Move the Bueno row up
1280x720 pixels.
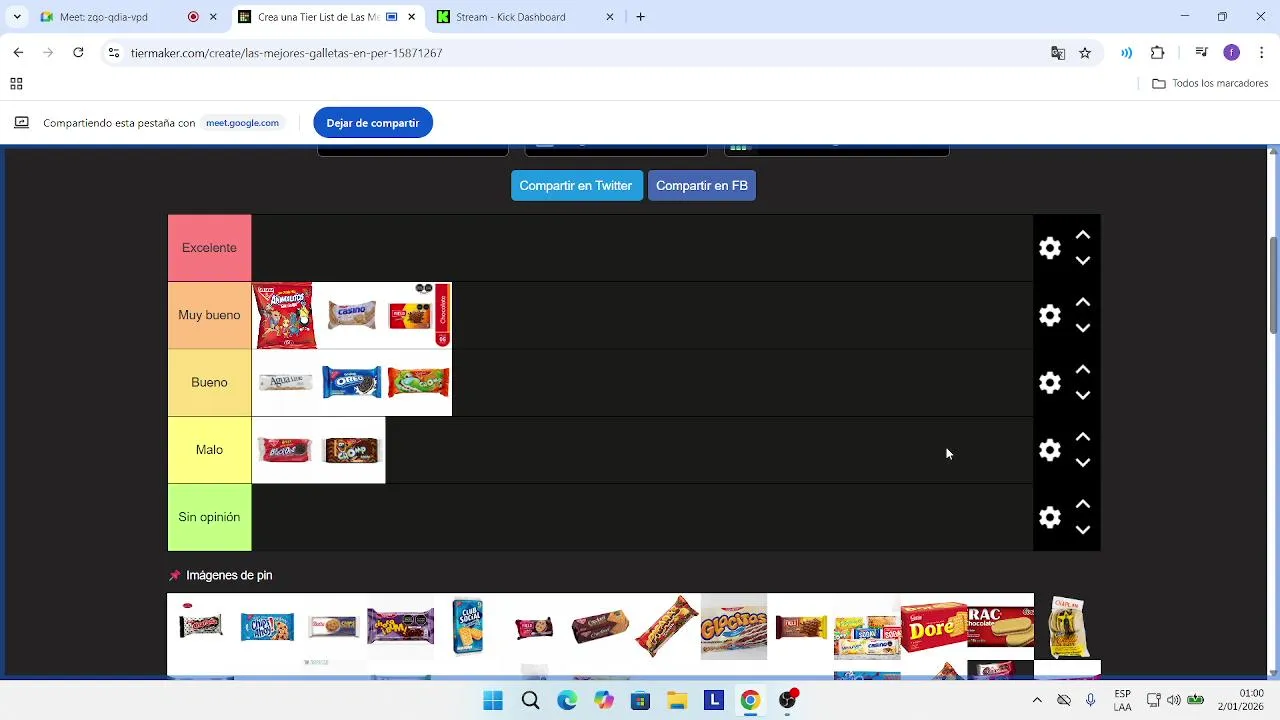tap(1082, 370)
